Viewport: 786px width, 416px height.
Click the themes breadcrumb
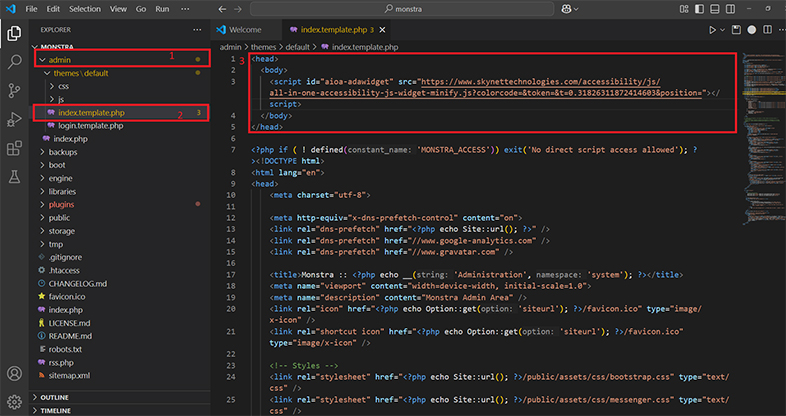click(264, 47)
